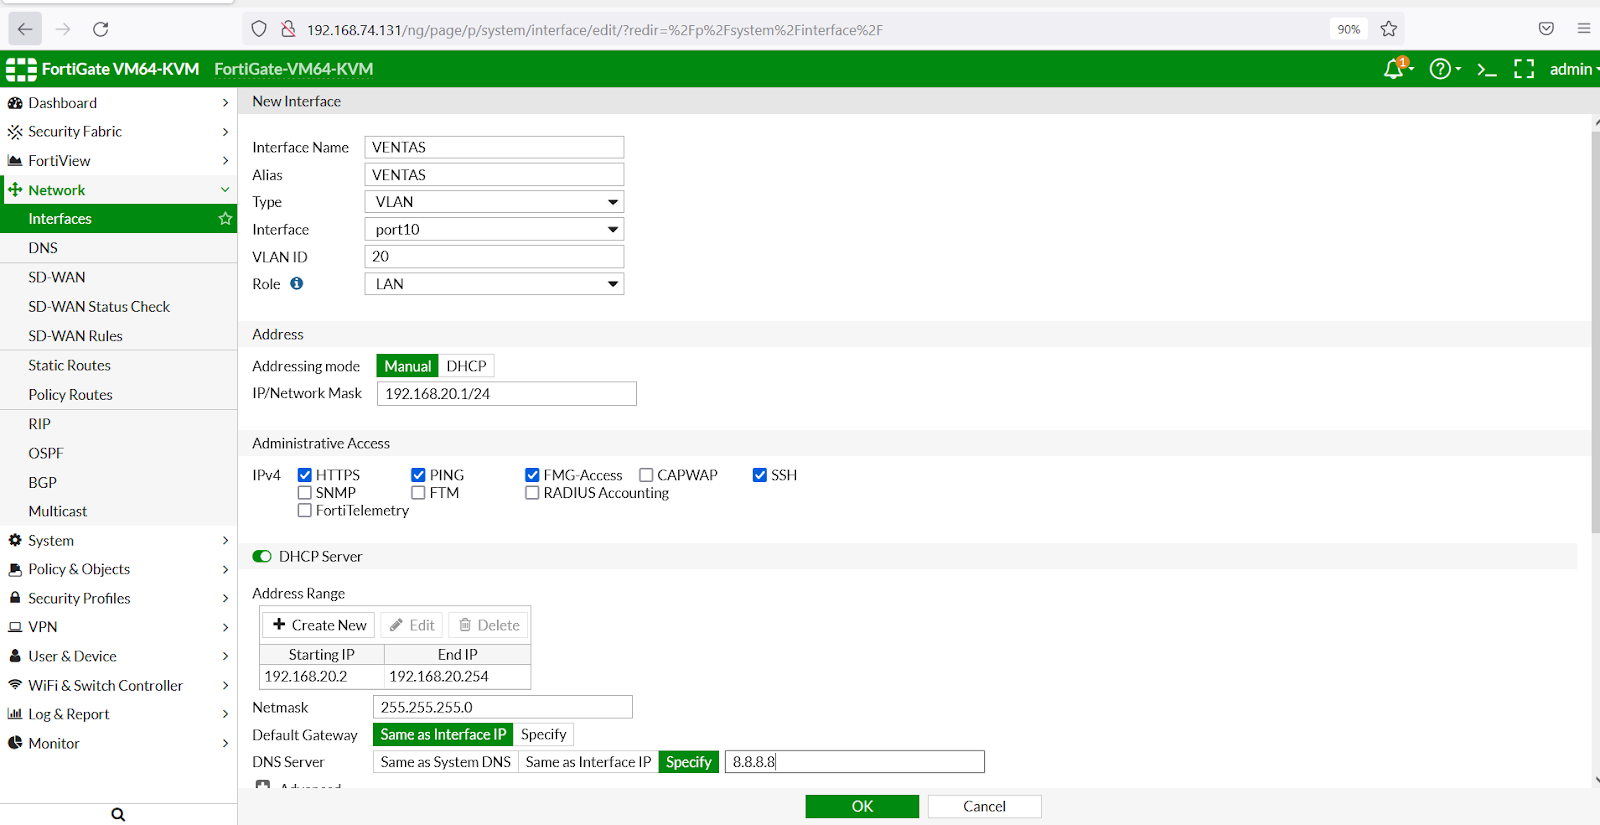The image size is (1600, 825).
Task: Open the CLI console icon
Action: tap(1487, 69)
